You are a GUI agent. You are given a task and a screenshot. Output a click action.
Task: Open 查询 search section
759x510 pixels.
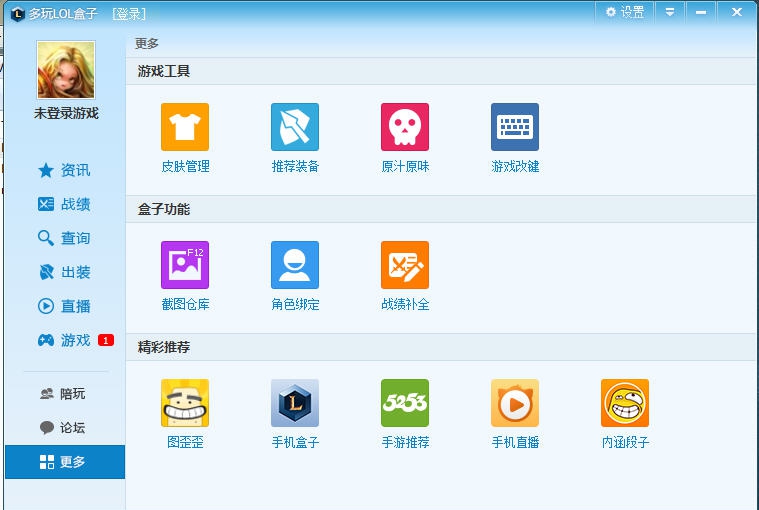click(x=64, y=238)
